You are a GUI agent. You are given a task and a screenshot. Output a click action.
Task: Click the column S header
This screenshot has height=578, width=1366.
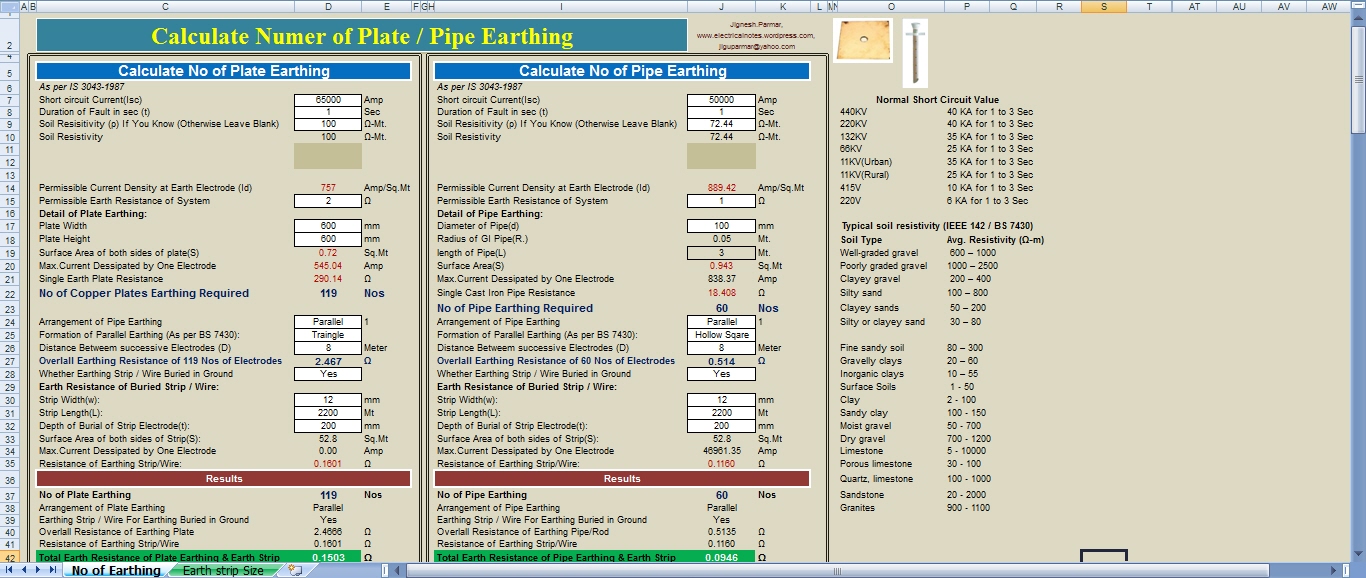click(x=1103, y=6)
